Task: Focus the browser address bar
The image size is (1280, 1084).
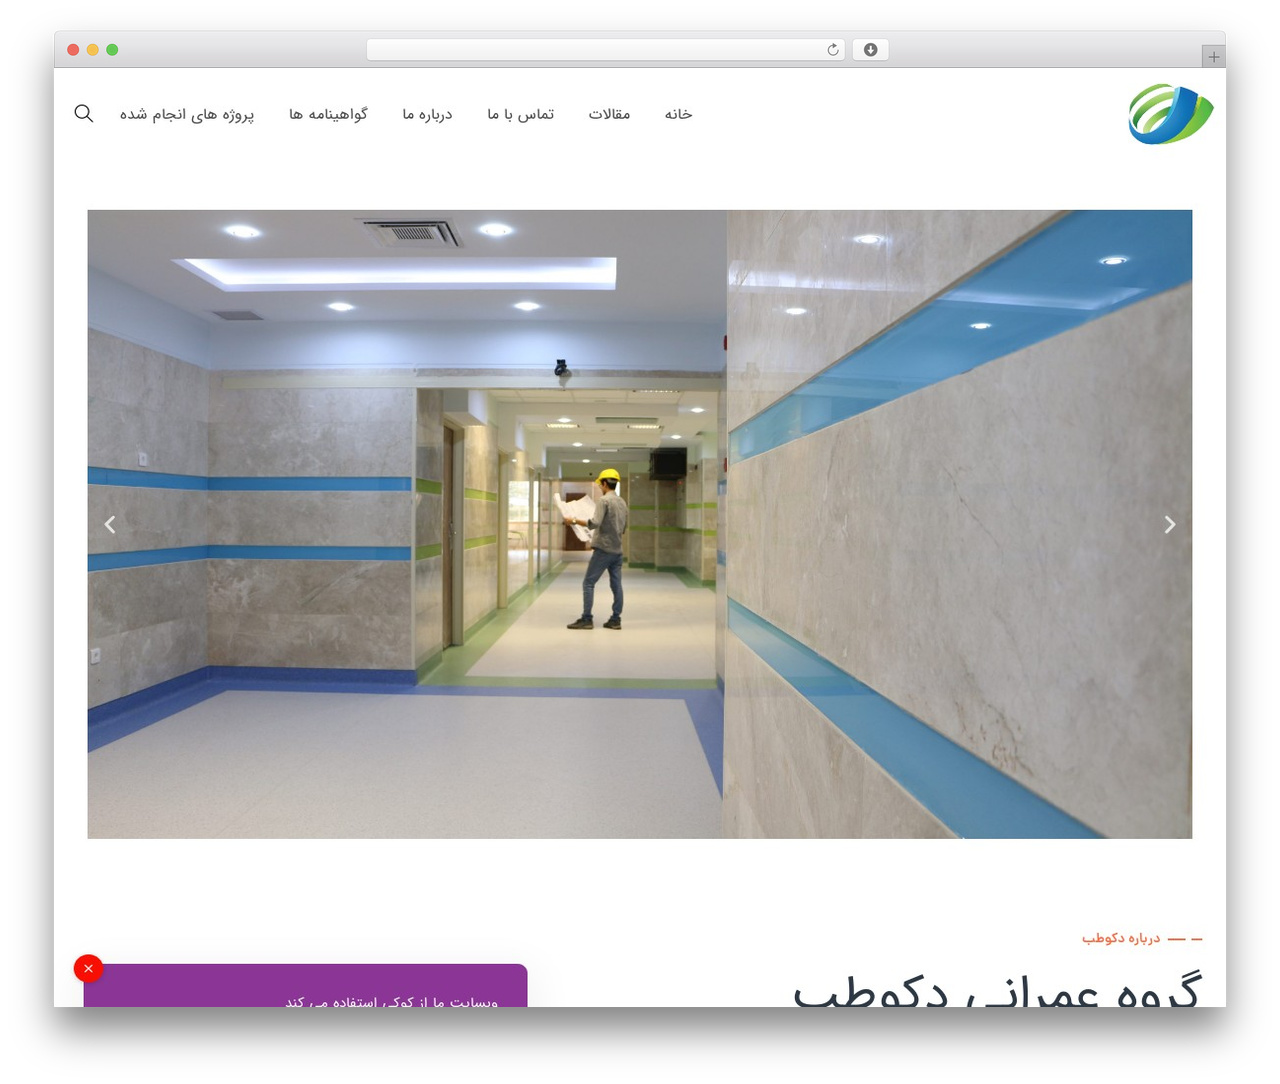Action: click(605, 50)
